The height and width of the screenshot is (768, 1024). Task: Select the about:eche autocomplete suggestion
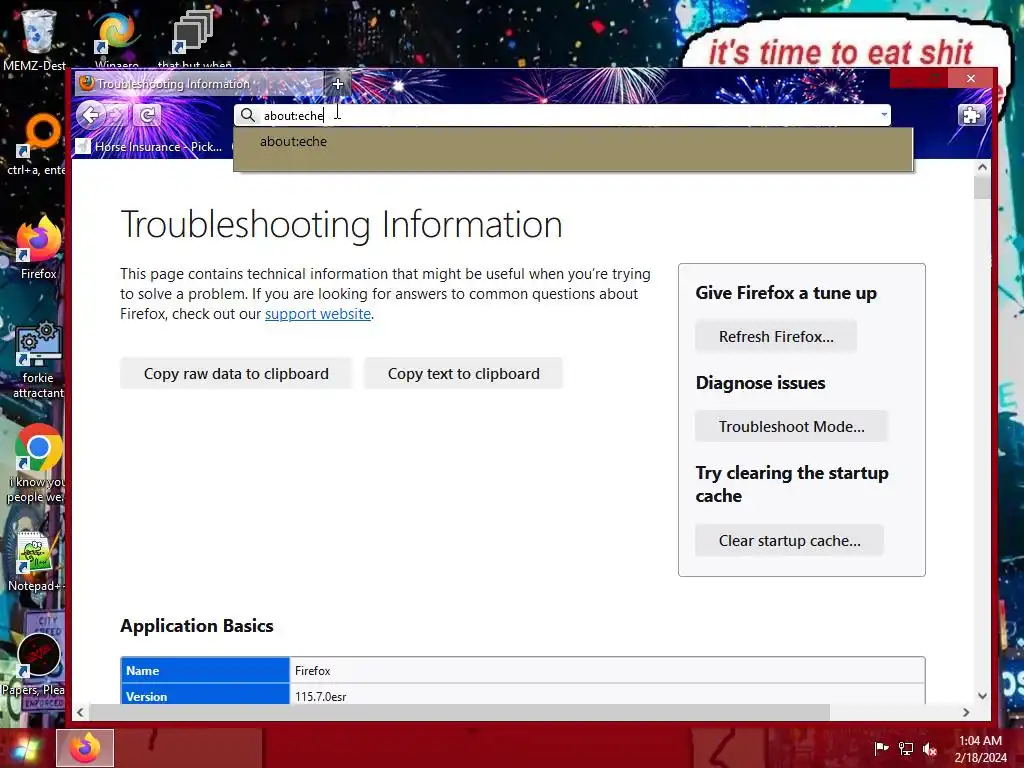[x=573, y=142]
